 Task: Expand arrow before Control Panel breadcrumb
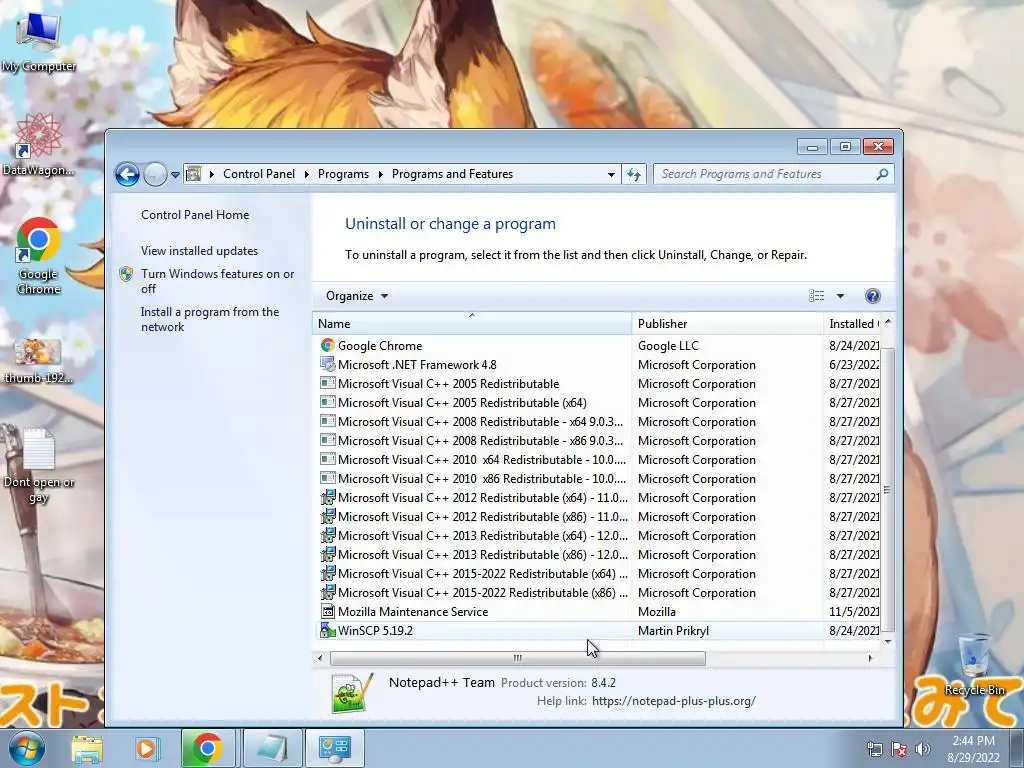(212, 174)
